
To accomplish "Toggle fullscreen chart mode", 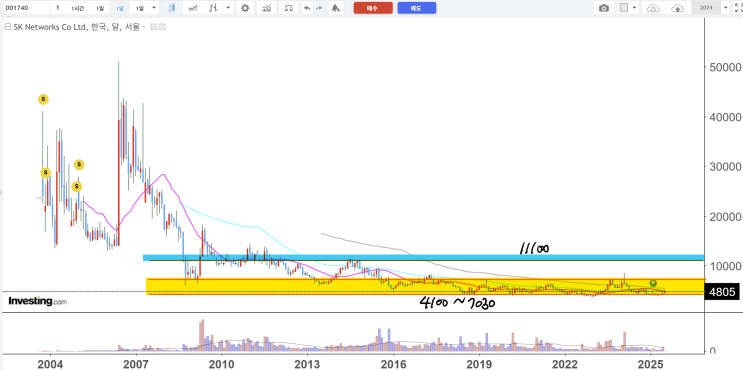I will point(738,8).
